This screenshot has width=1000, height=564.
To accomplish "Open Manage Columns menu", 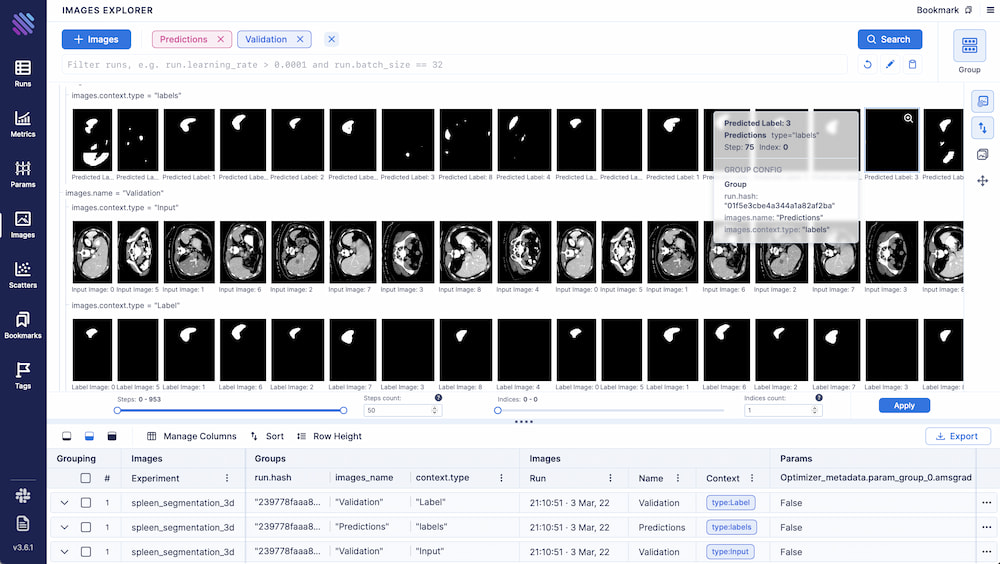I will click(x=191, y=436).
